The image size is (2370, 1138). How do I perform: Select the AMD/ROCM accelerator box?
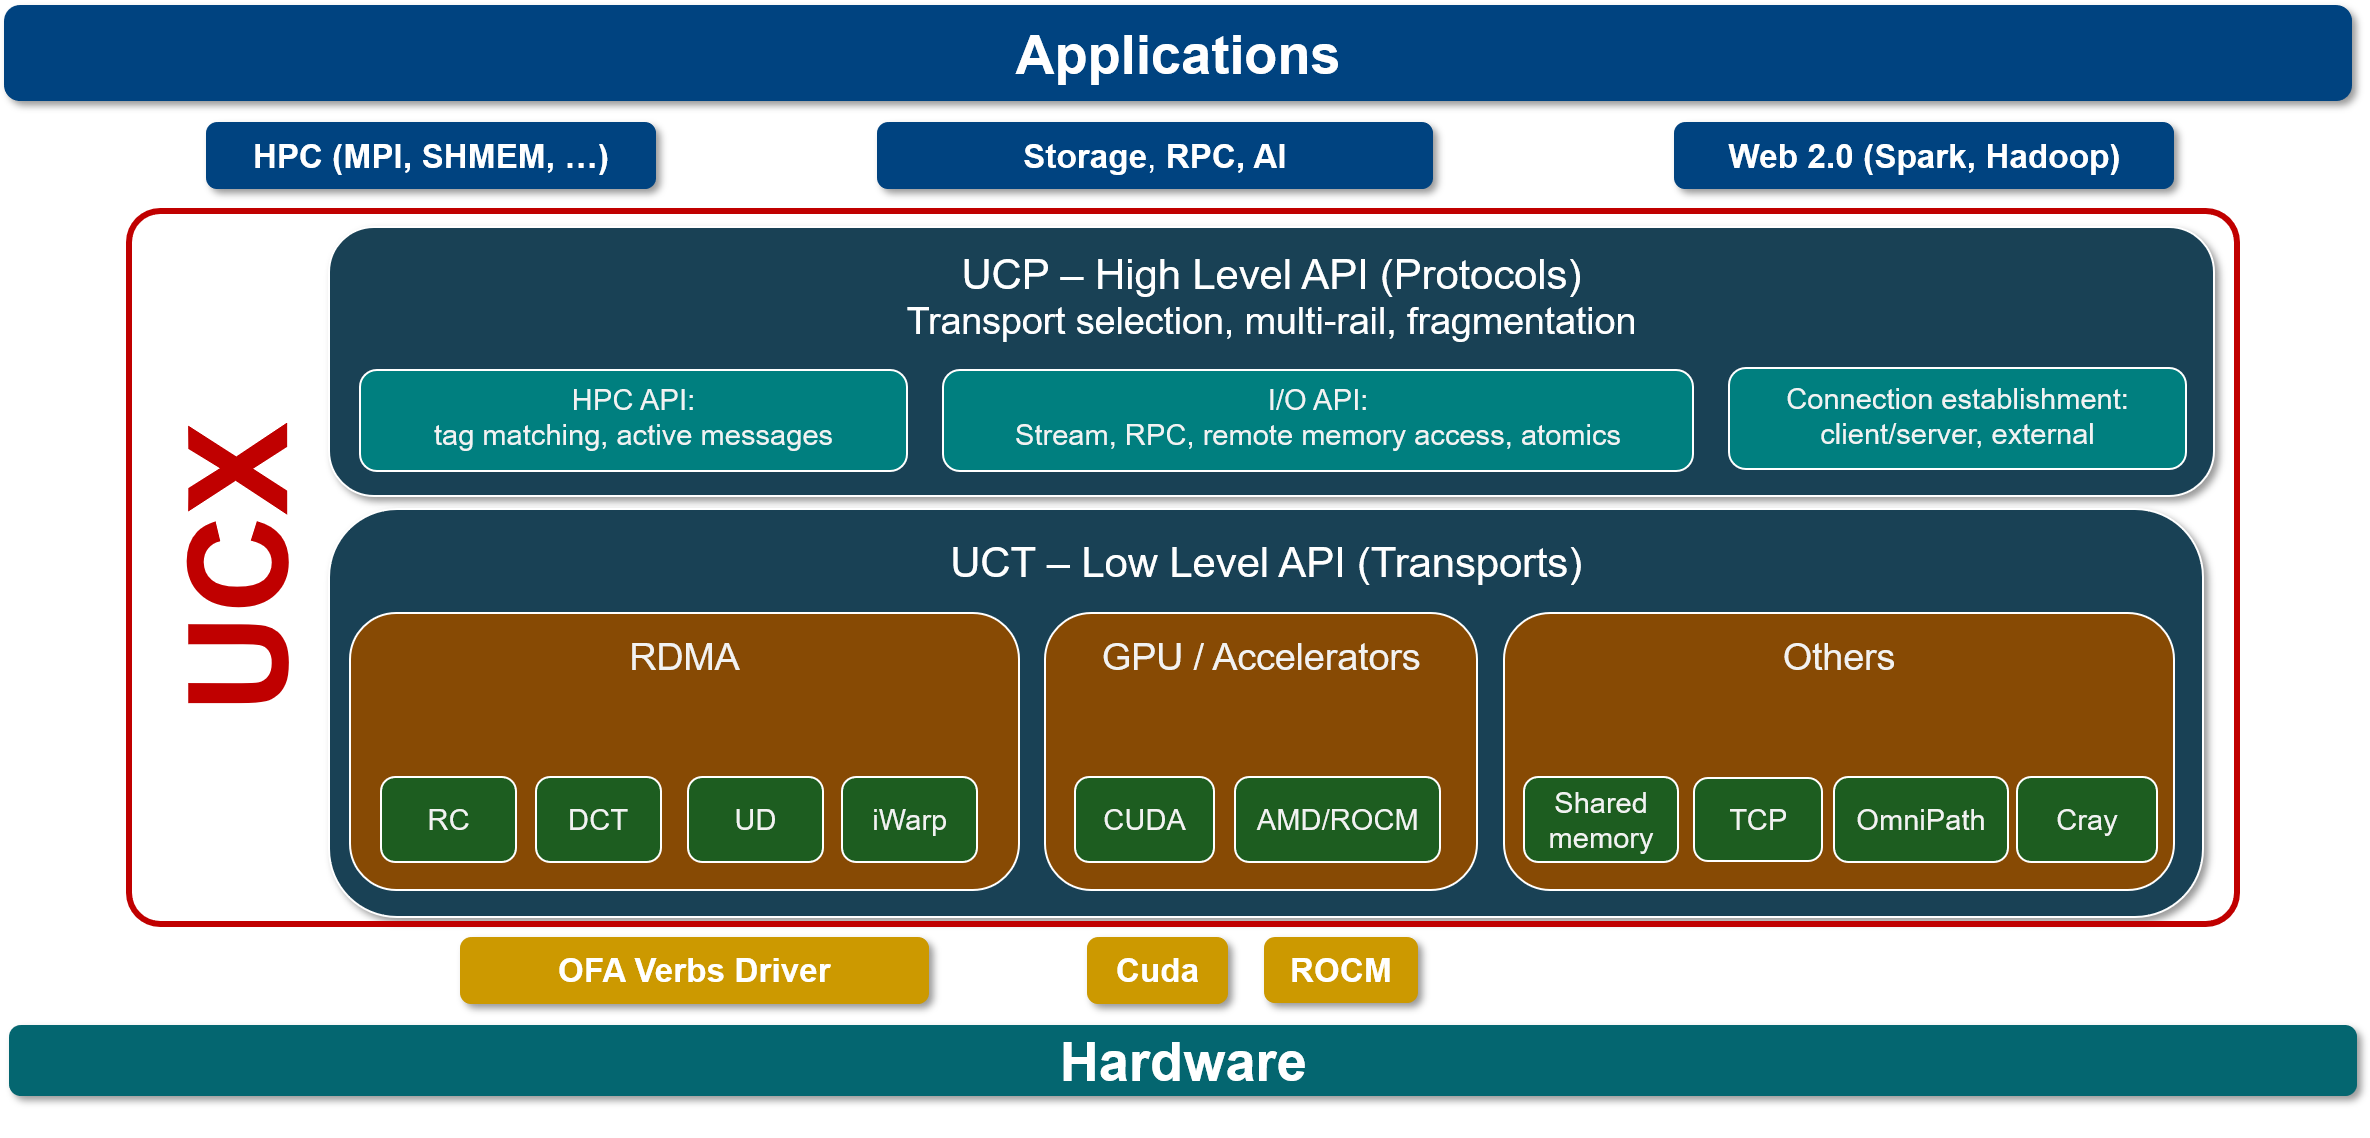1337,819
